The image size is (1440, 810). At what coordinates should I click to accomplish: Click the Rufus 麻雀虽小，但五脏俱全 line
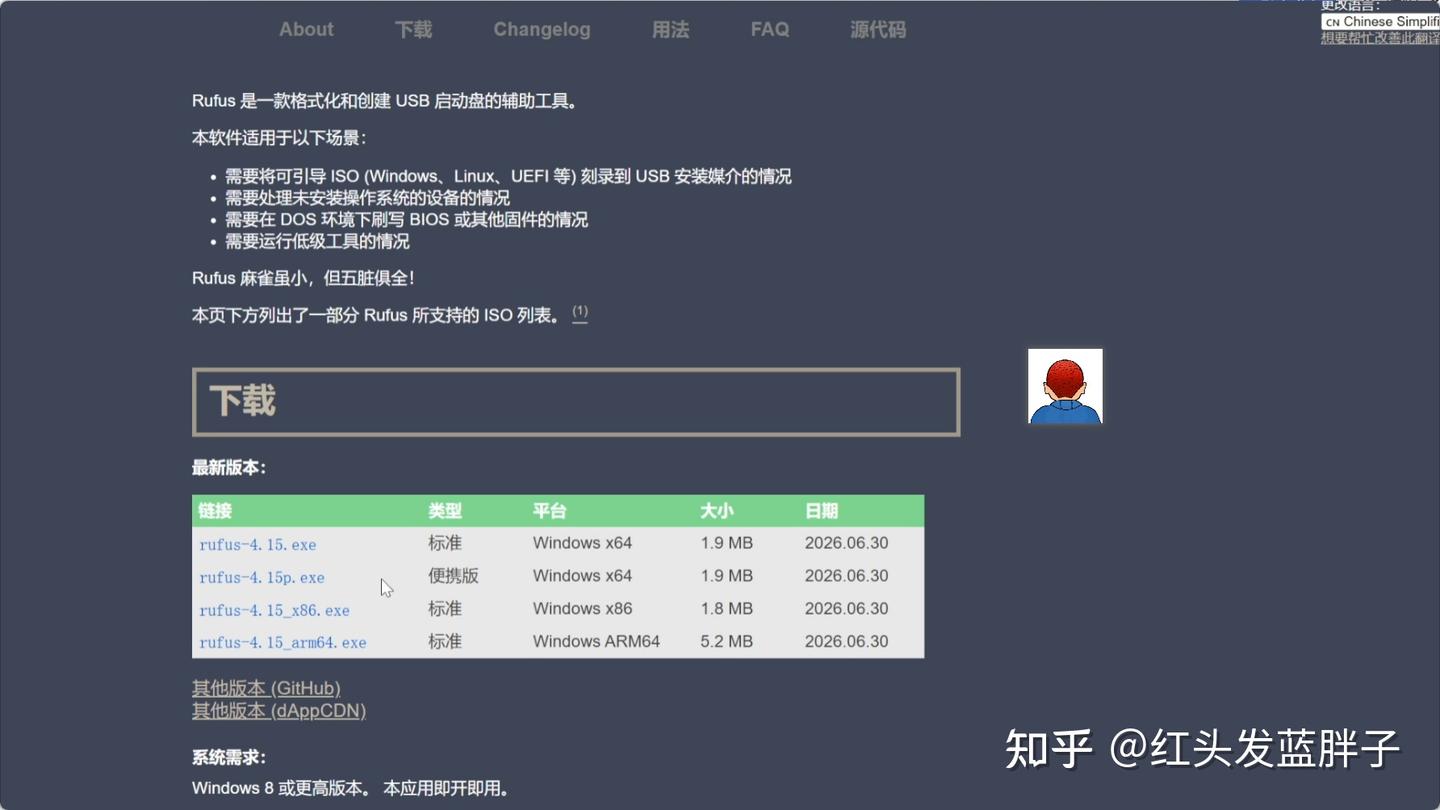[303, 278]
